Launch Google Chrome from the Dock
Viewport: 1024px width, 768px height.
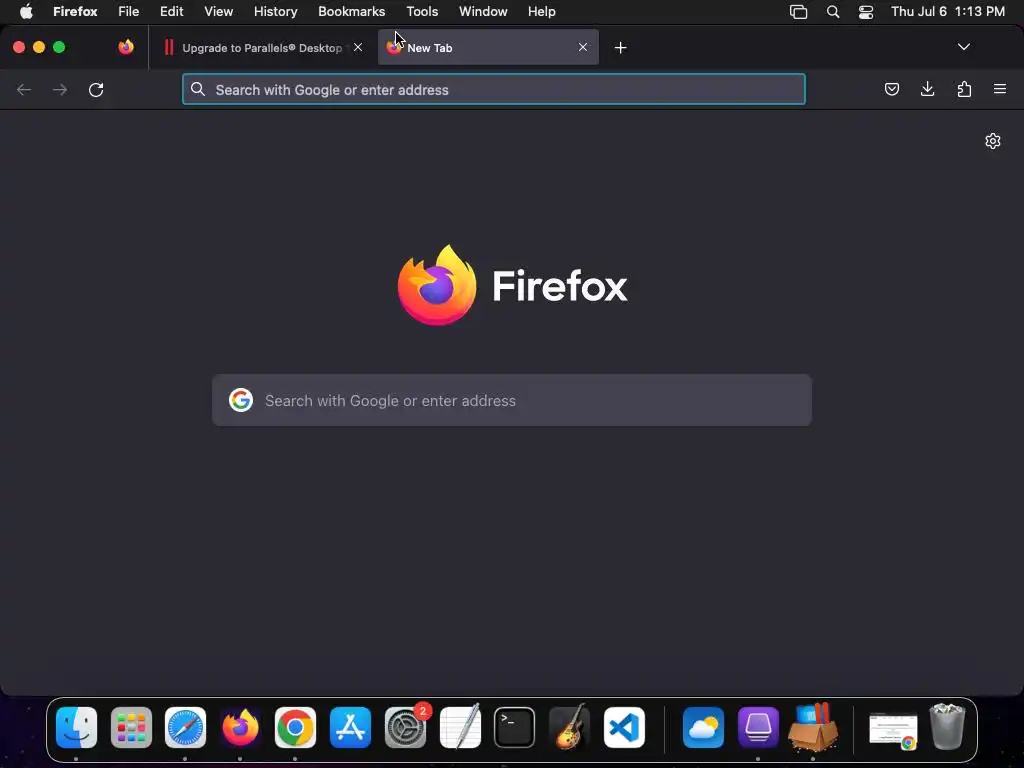295,728
